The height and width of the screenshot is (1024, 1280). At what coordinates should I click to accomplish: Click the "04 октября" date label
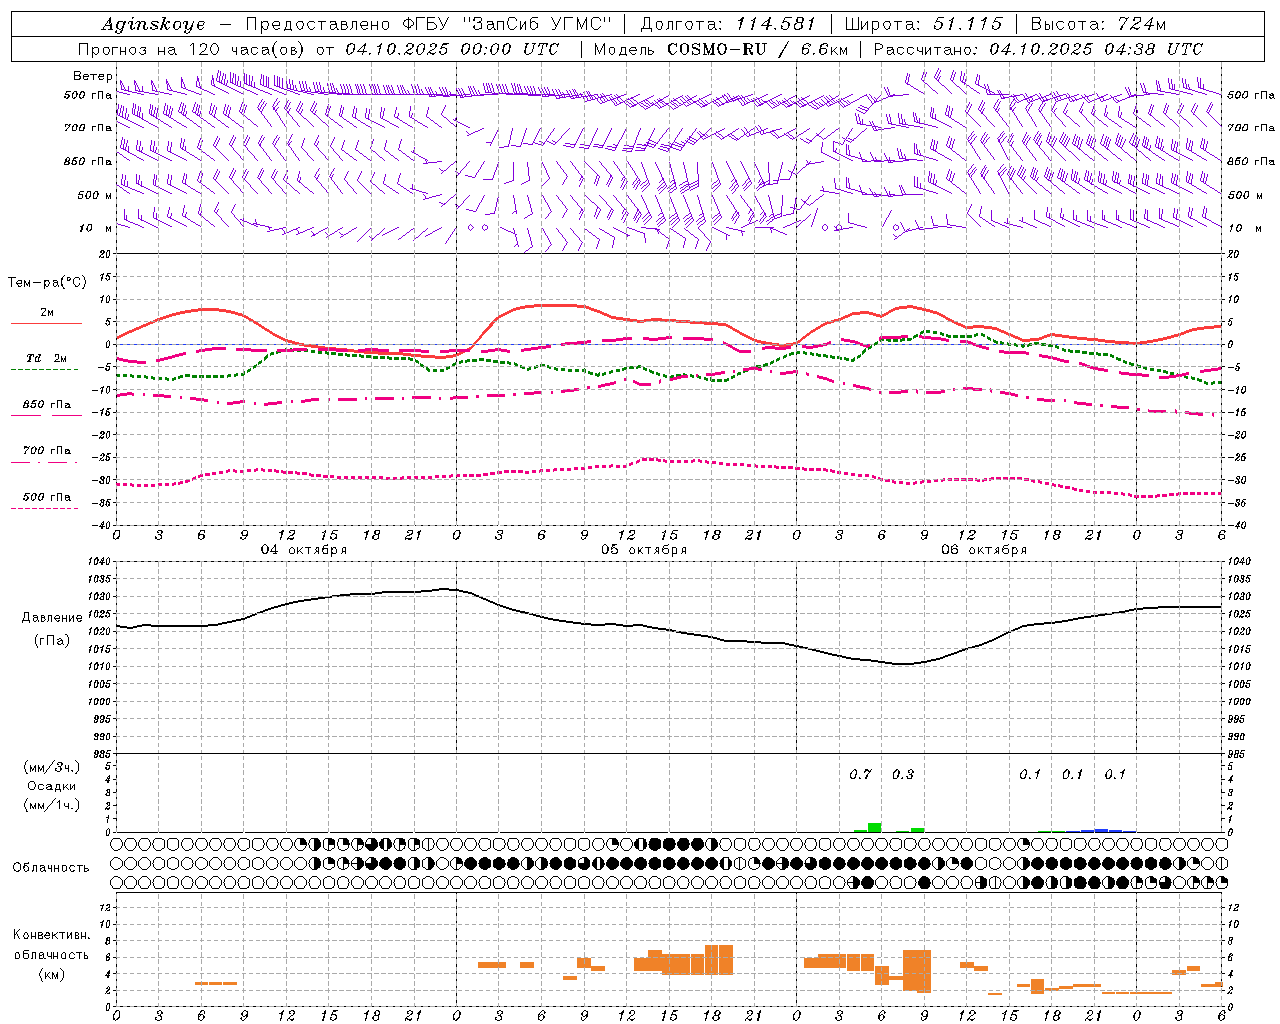(304, 550)
